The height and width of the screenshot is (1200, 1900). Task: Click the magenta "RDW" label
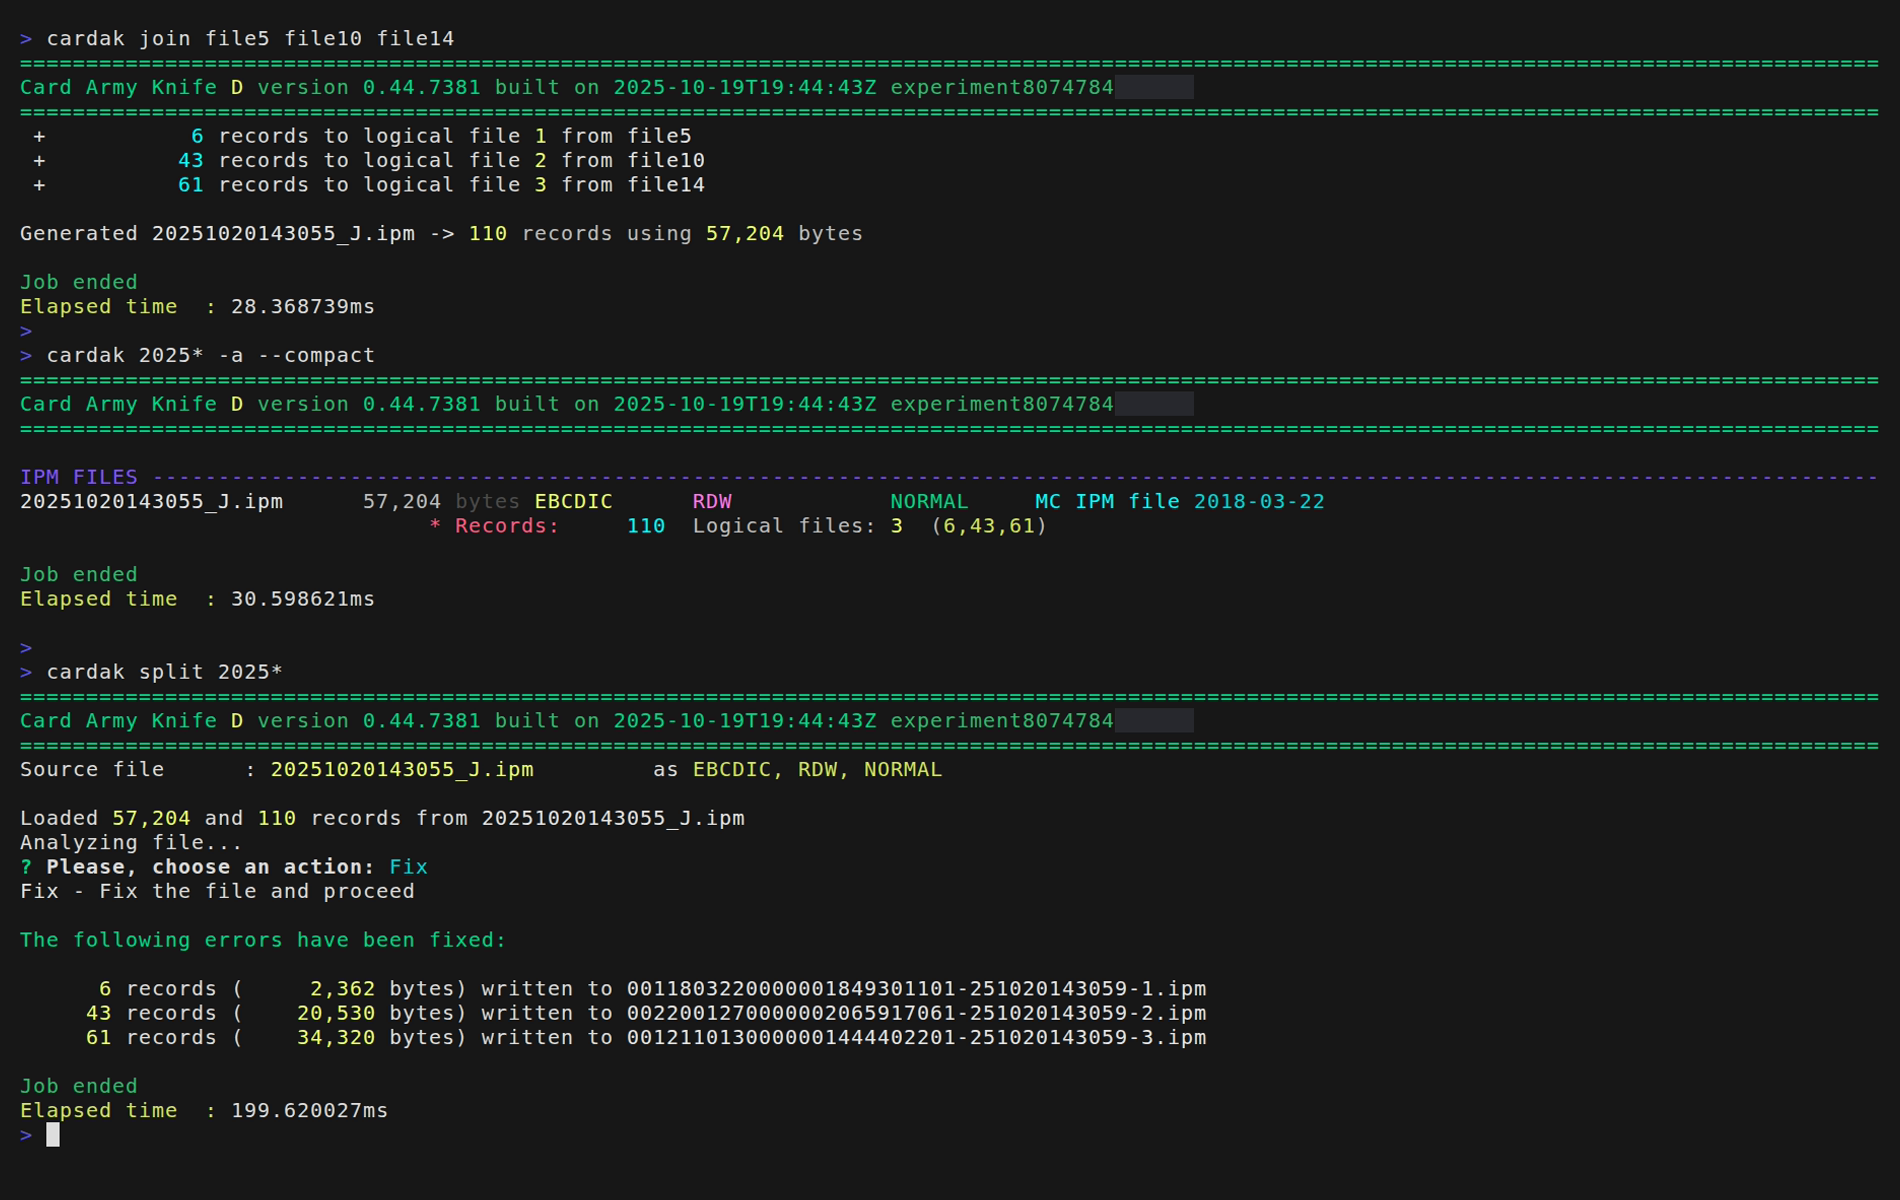[x=712, y=502]
